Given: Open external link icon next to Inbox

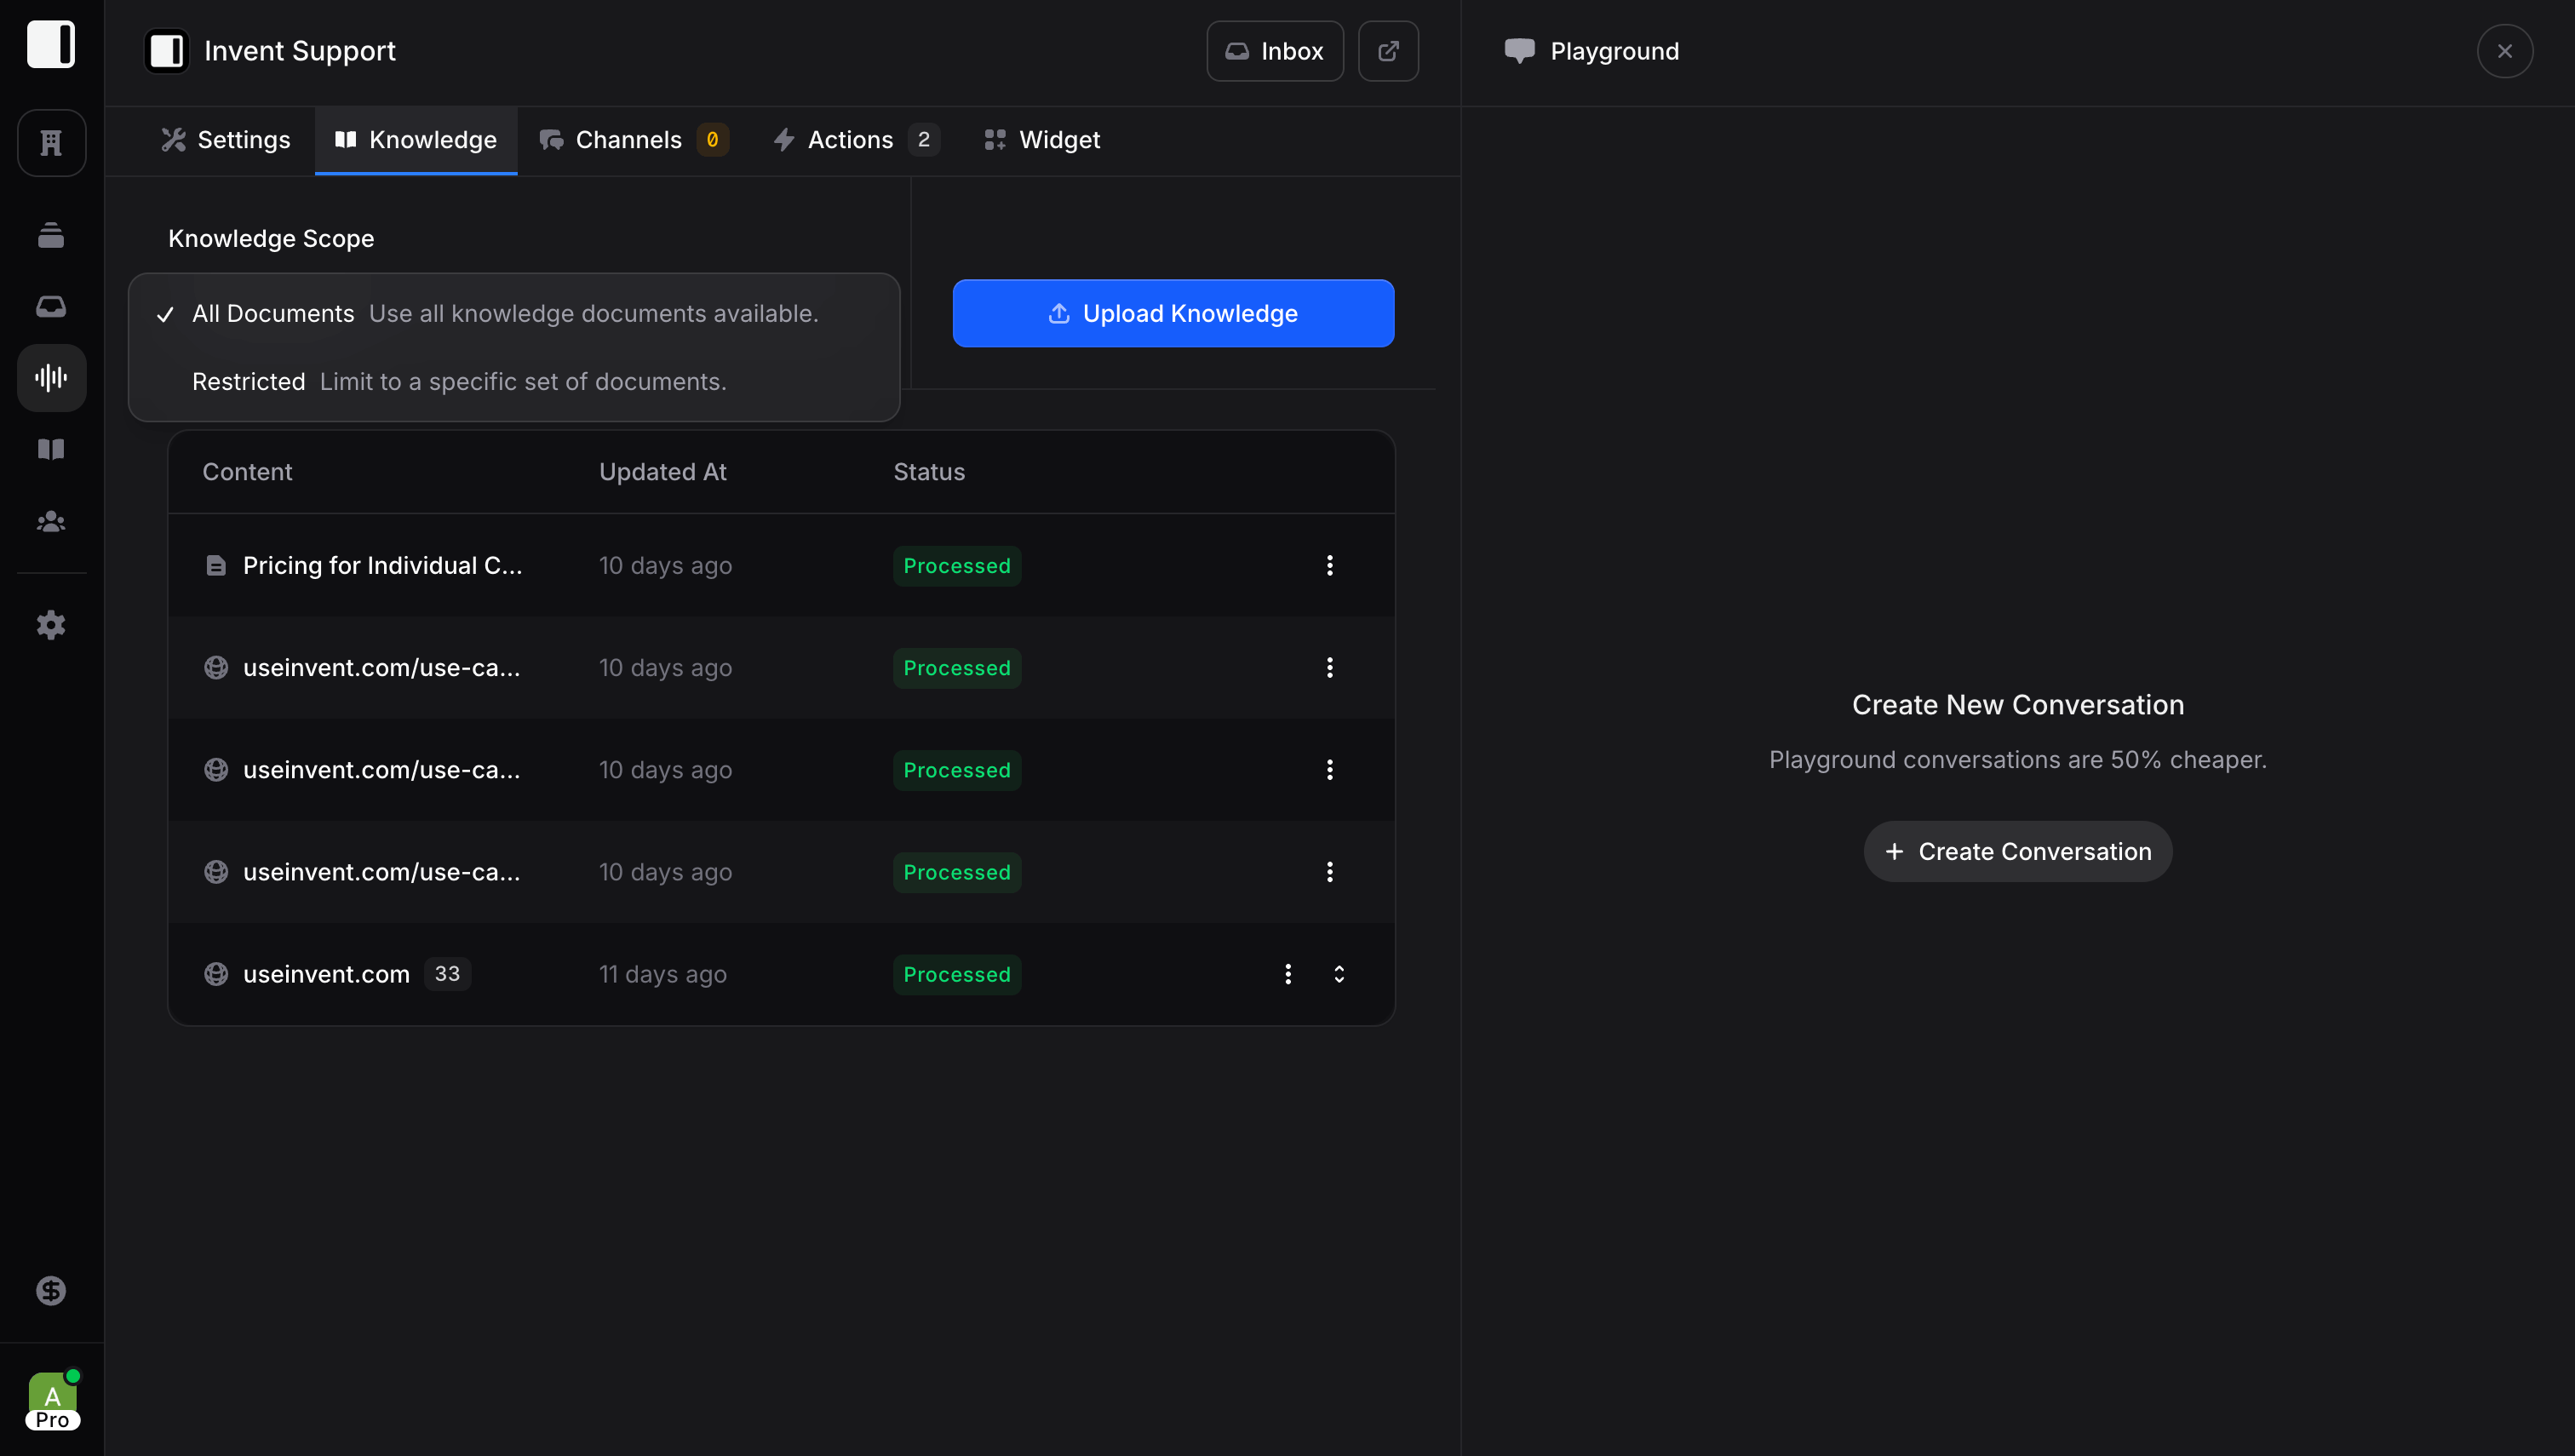Looking at the screenshot, I should coord(1388,51).
